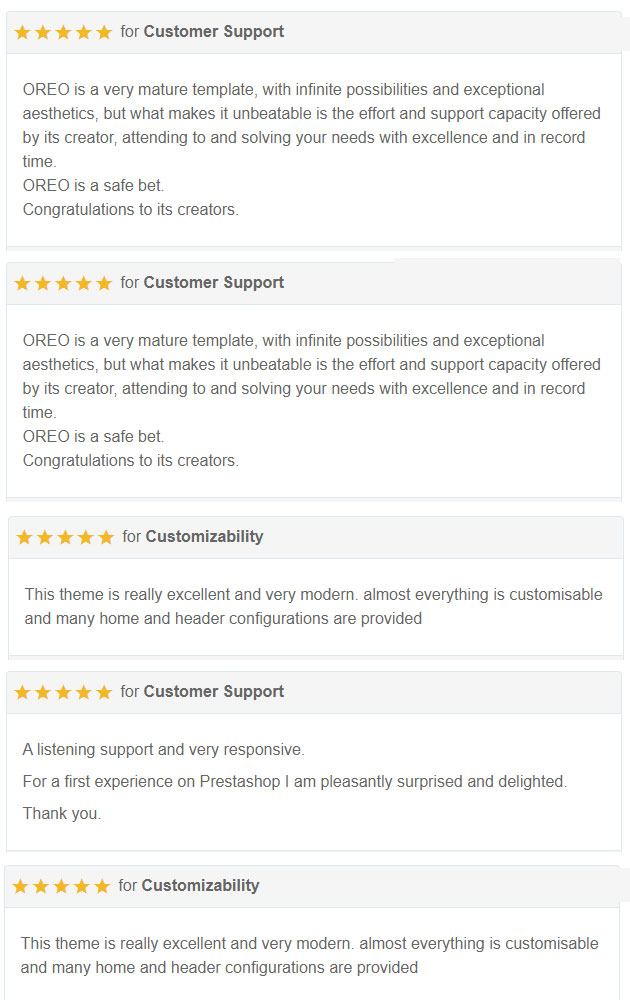Click the first star of the last Customizability review
Viewport: 630px width, 1000px height.
coord(20,886)
